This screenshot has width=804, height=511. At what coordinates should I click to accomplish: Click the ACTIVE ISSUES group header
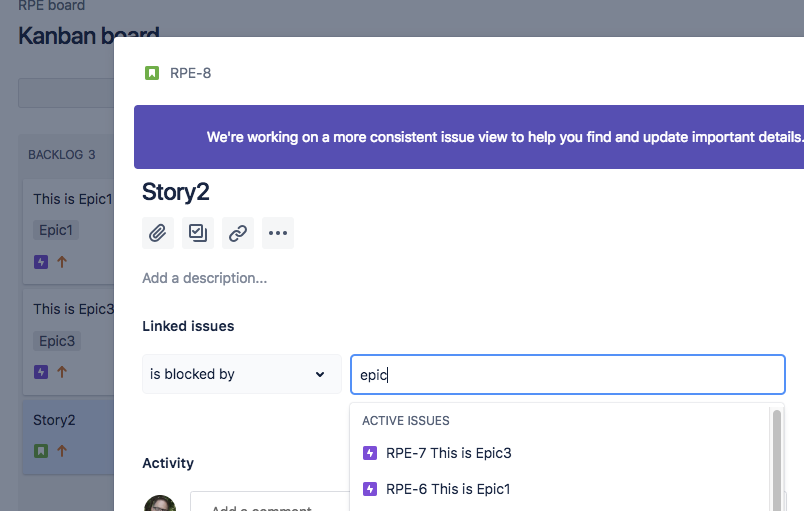(406, 421)
